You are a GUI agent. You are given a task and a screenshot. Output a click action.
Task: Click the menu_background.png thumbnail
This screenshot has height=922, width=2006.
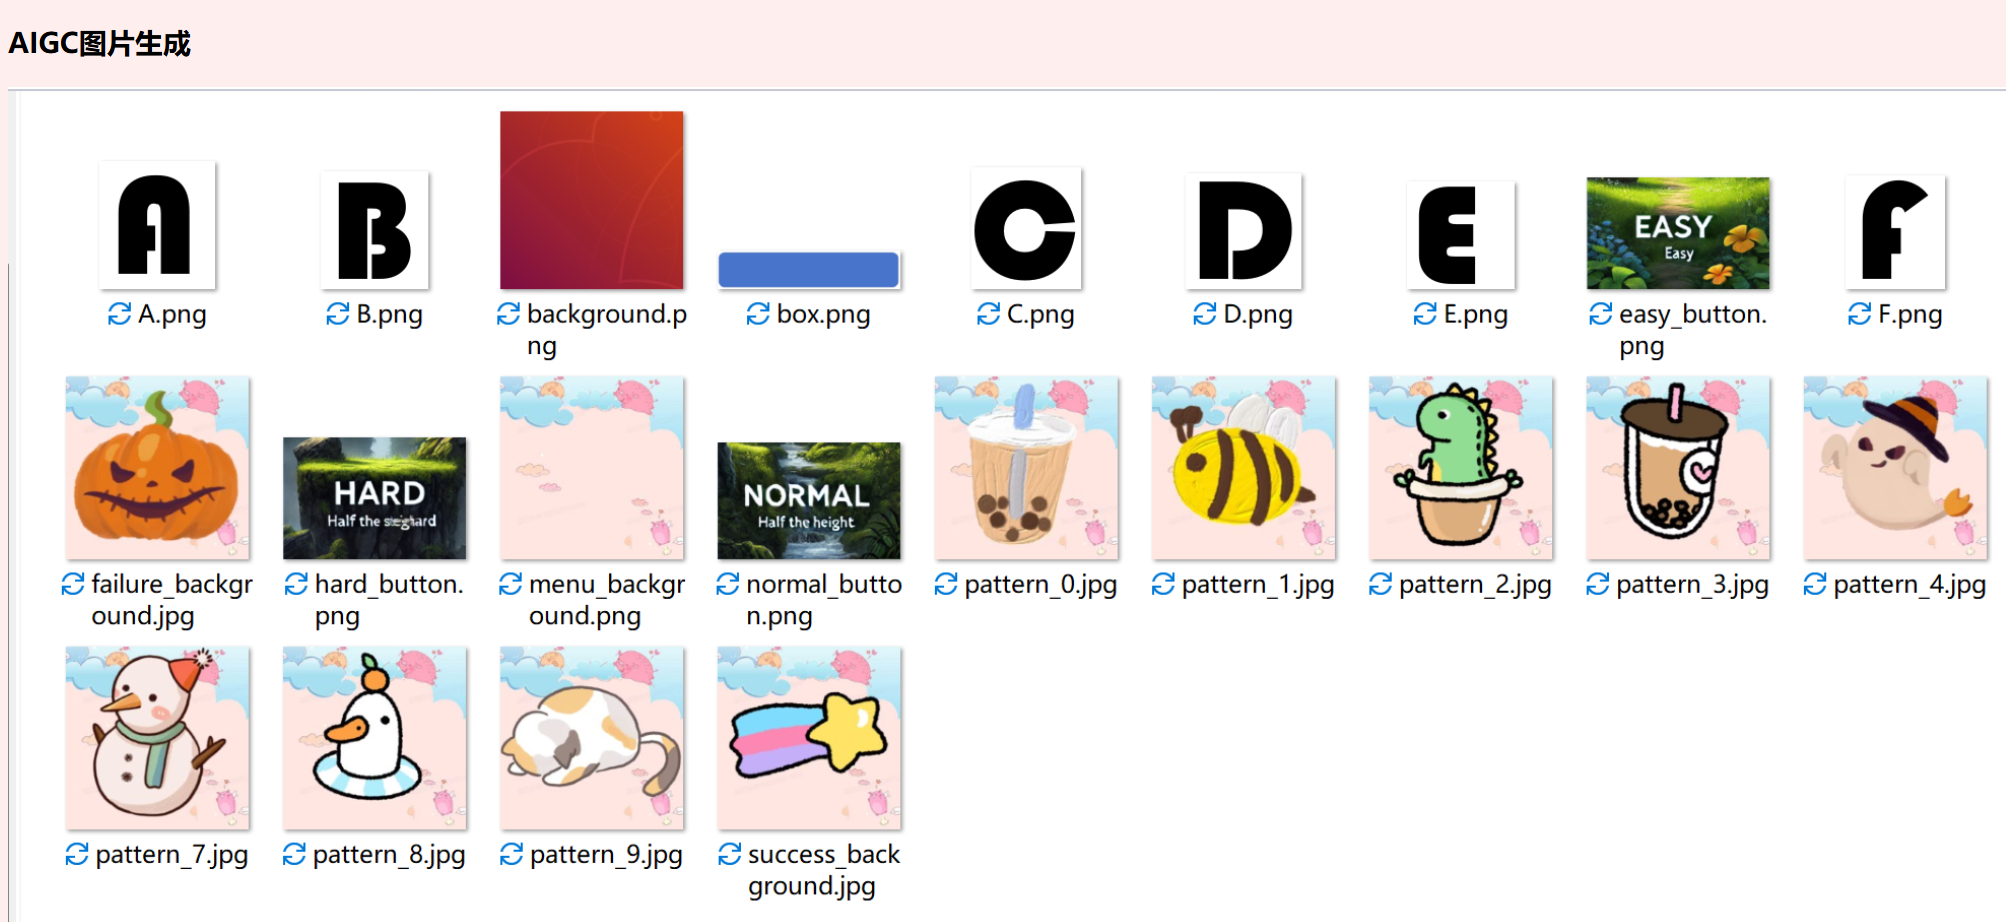[592, 468]
